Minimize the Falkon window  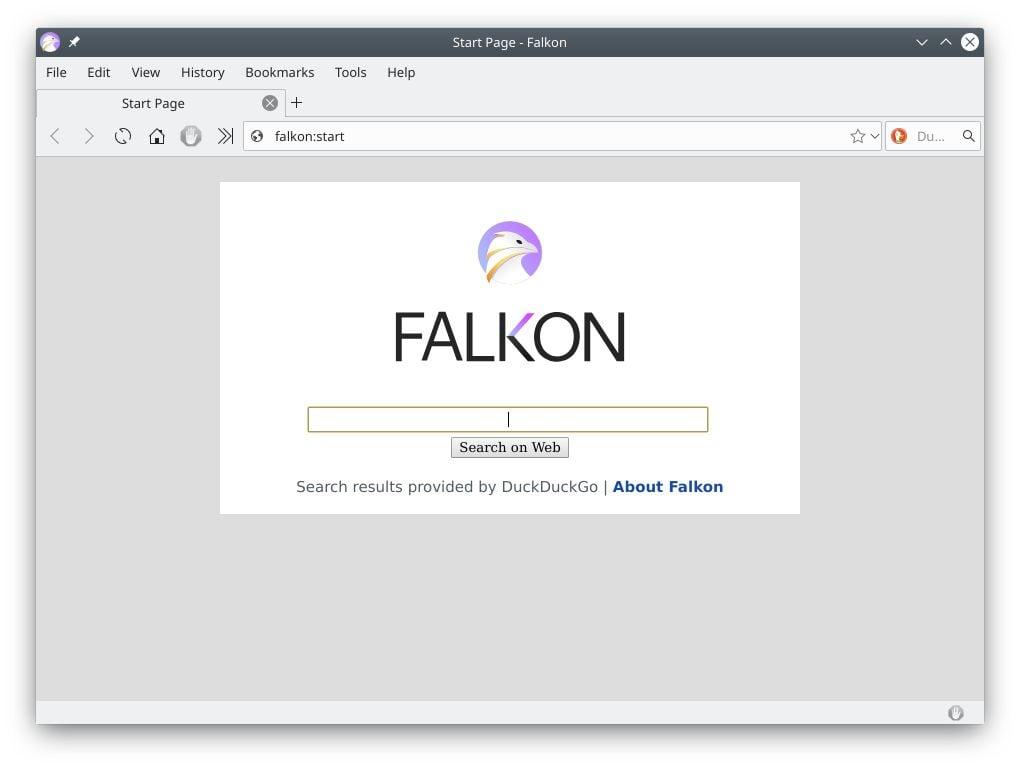point(922,42)
